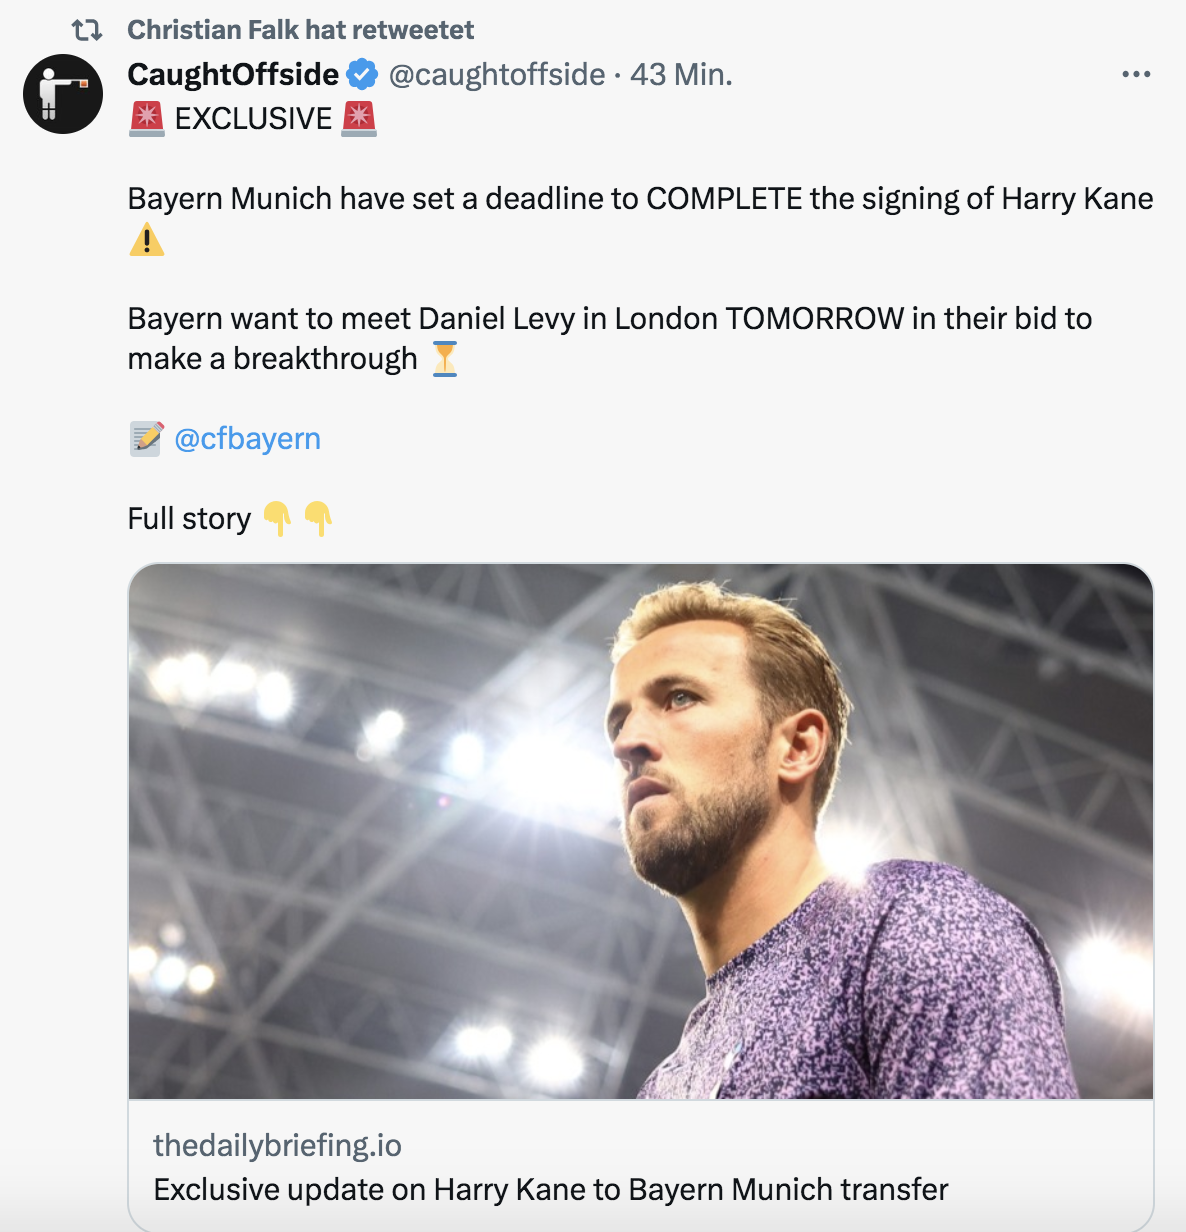Click the CaughtOffside profile avatar

[x=63, y=94]
